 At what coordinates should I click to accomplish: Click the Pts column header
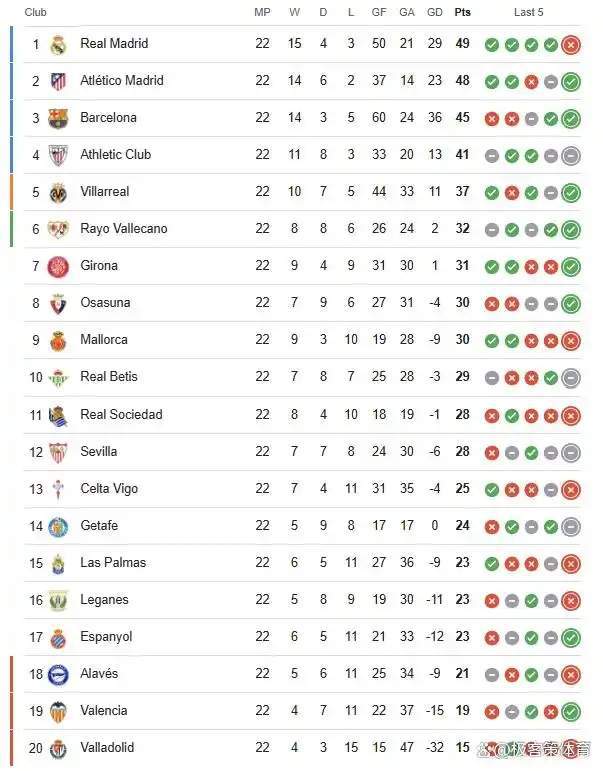click(462, 12)
